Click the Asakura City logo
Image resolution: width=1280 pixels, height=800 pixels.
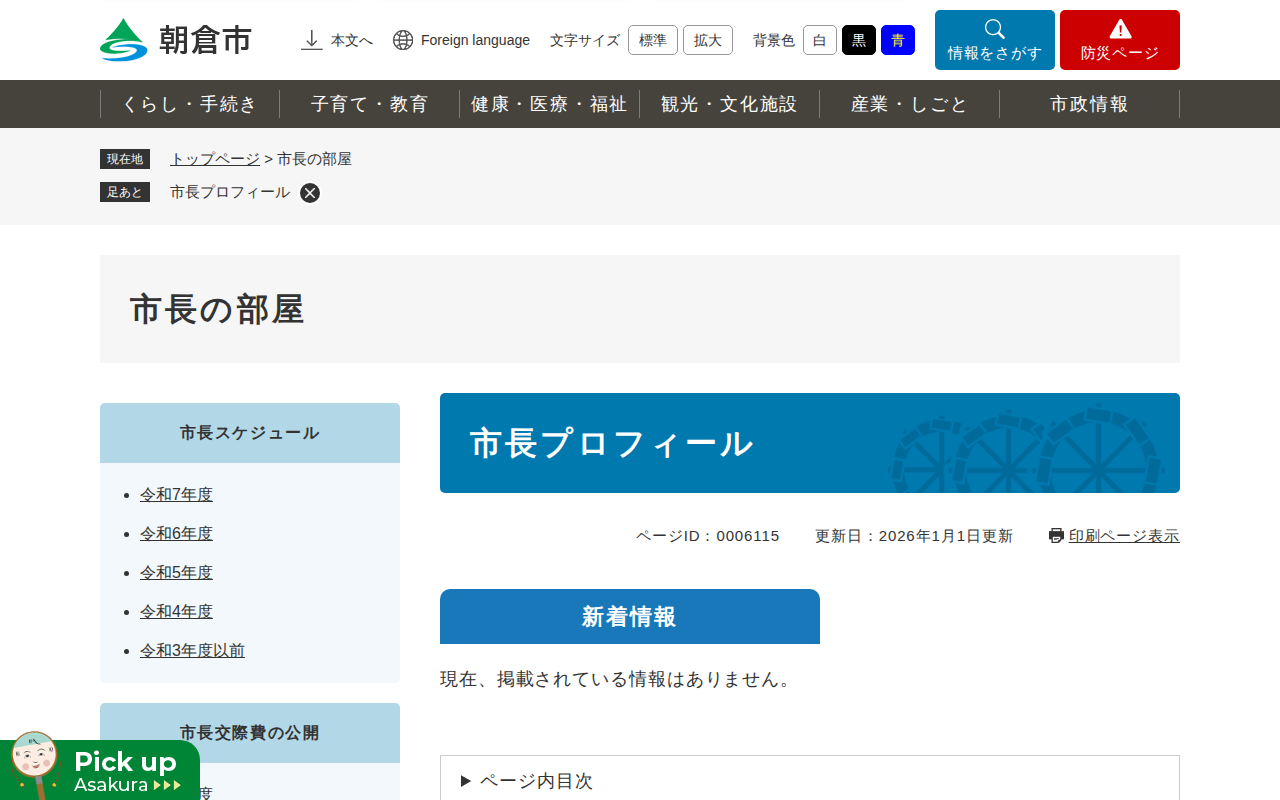click(176, 40)
